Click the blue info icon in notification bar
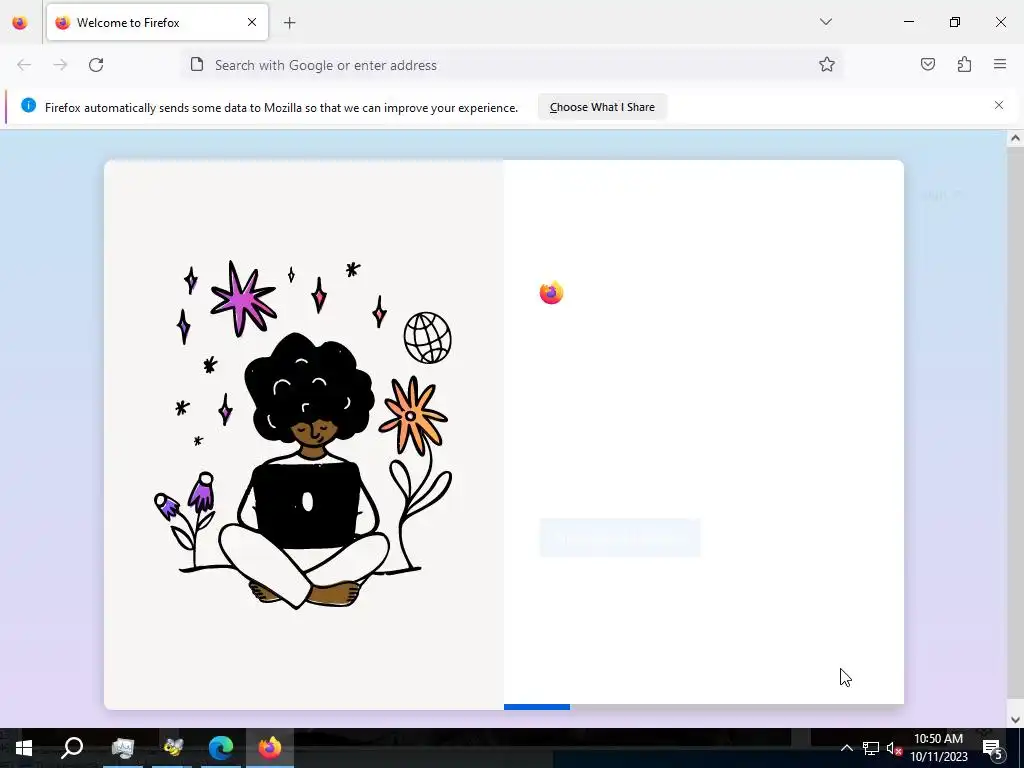Screen dimensions: 1024x768 point(28,105)
